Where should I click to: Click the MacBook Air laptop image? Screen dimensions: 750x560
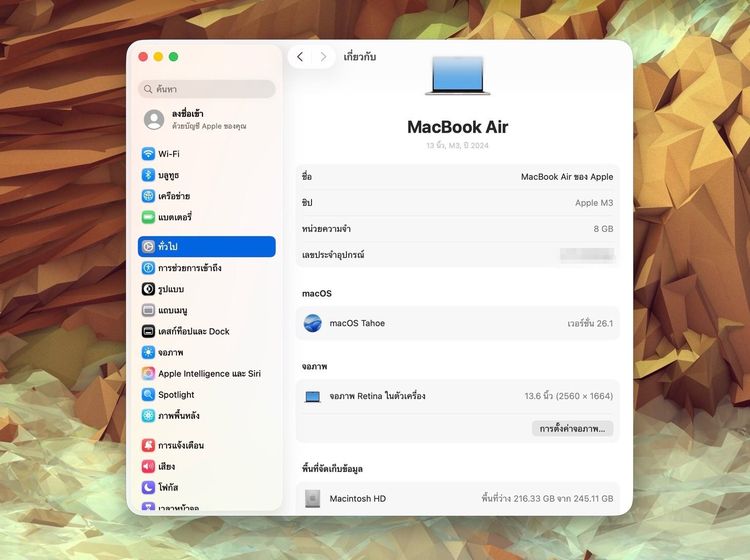(x=458, y=76)
